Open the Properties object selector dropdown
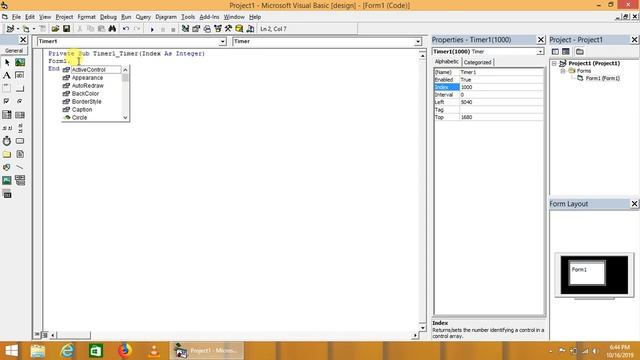This screenshot has width=640, height=360. coord(540,52)
